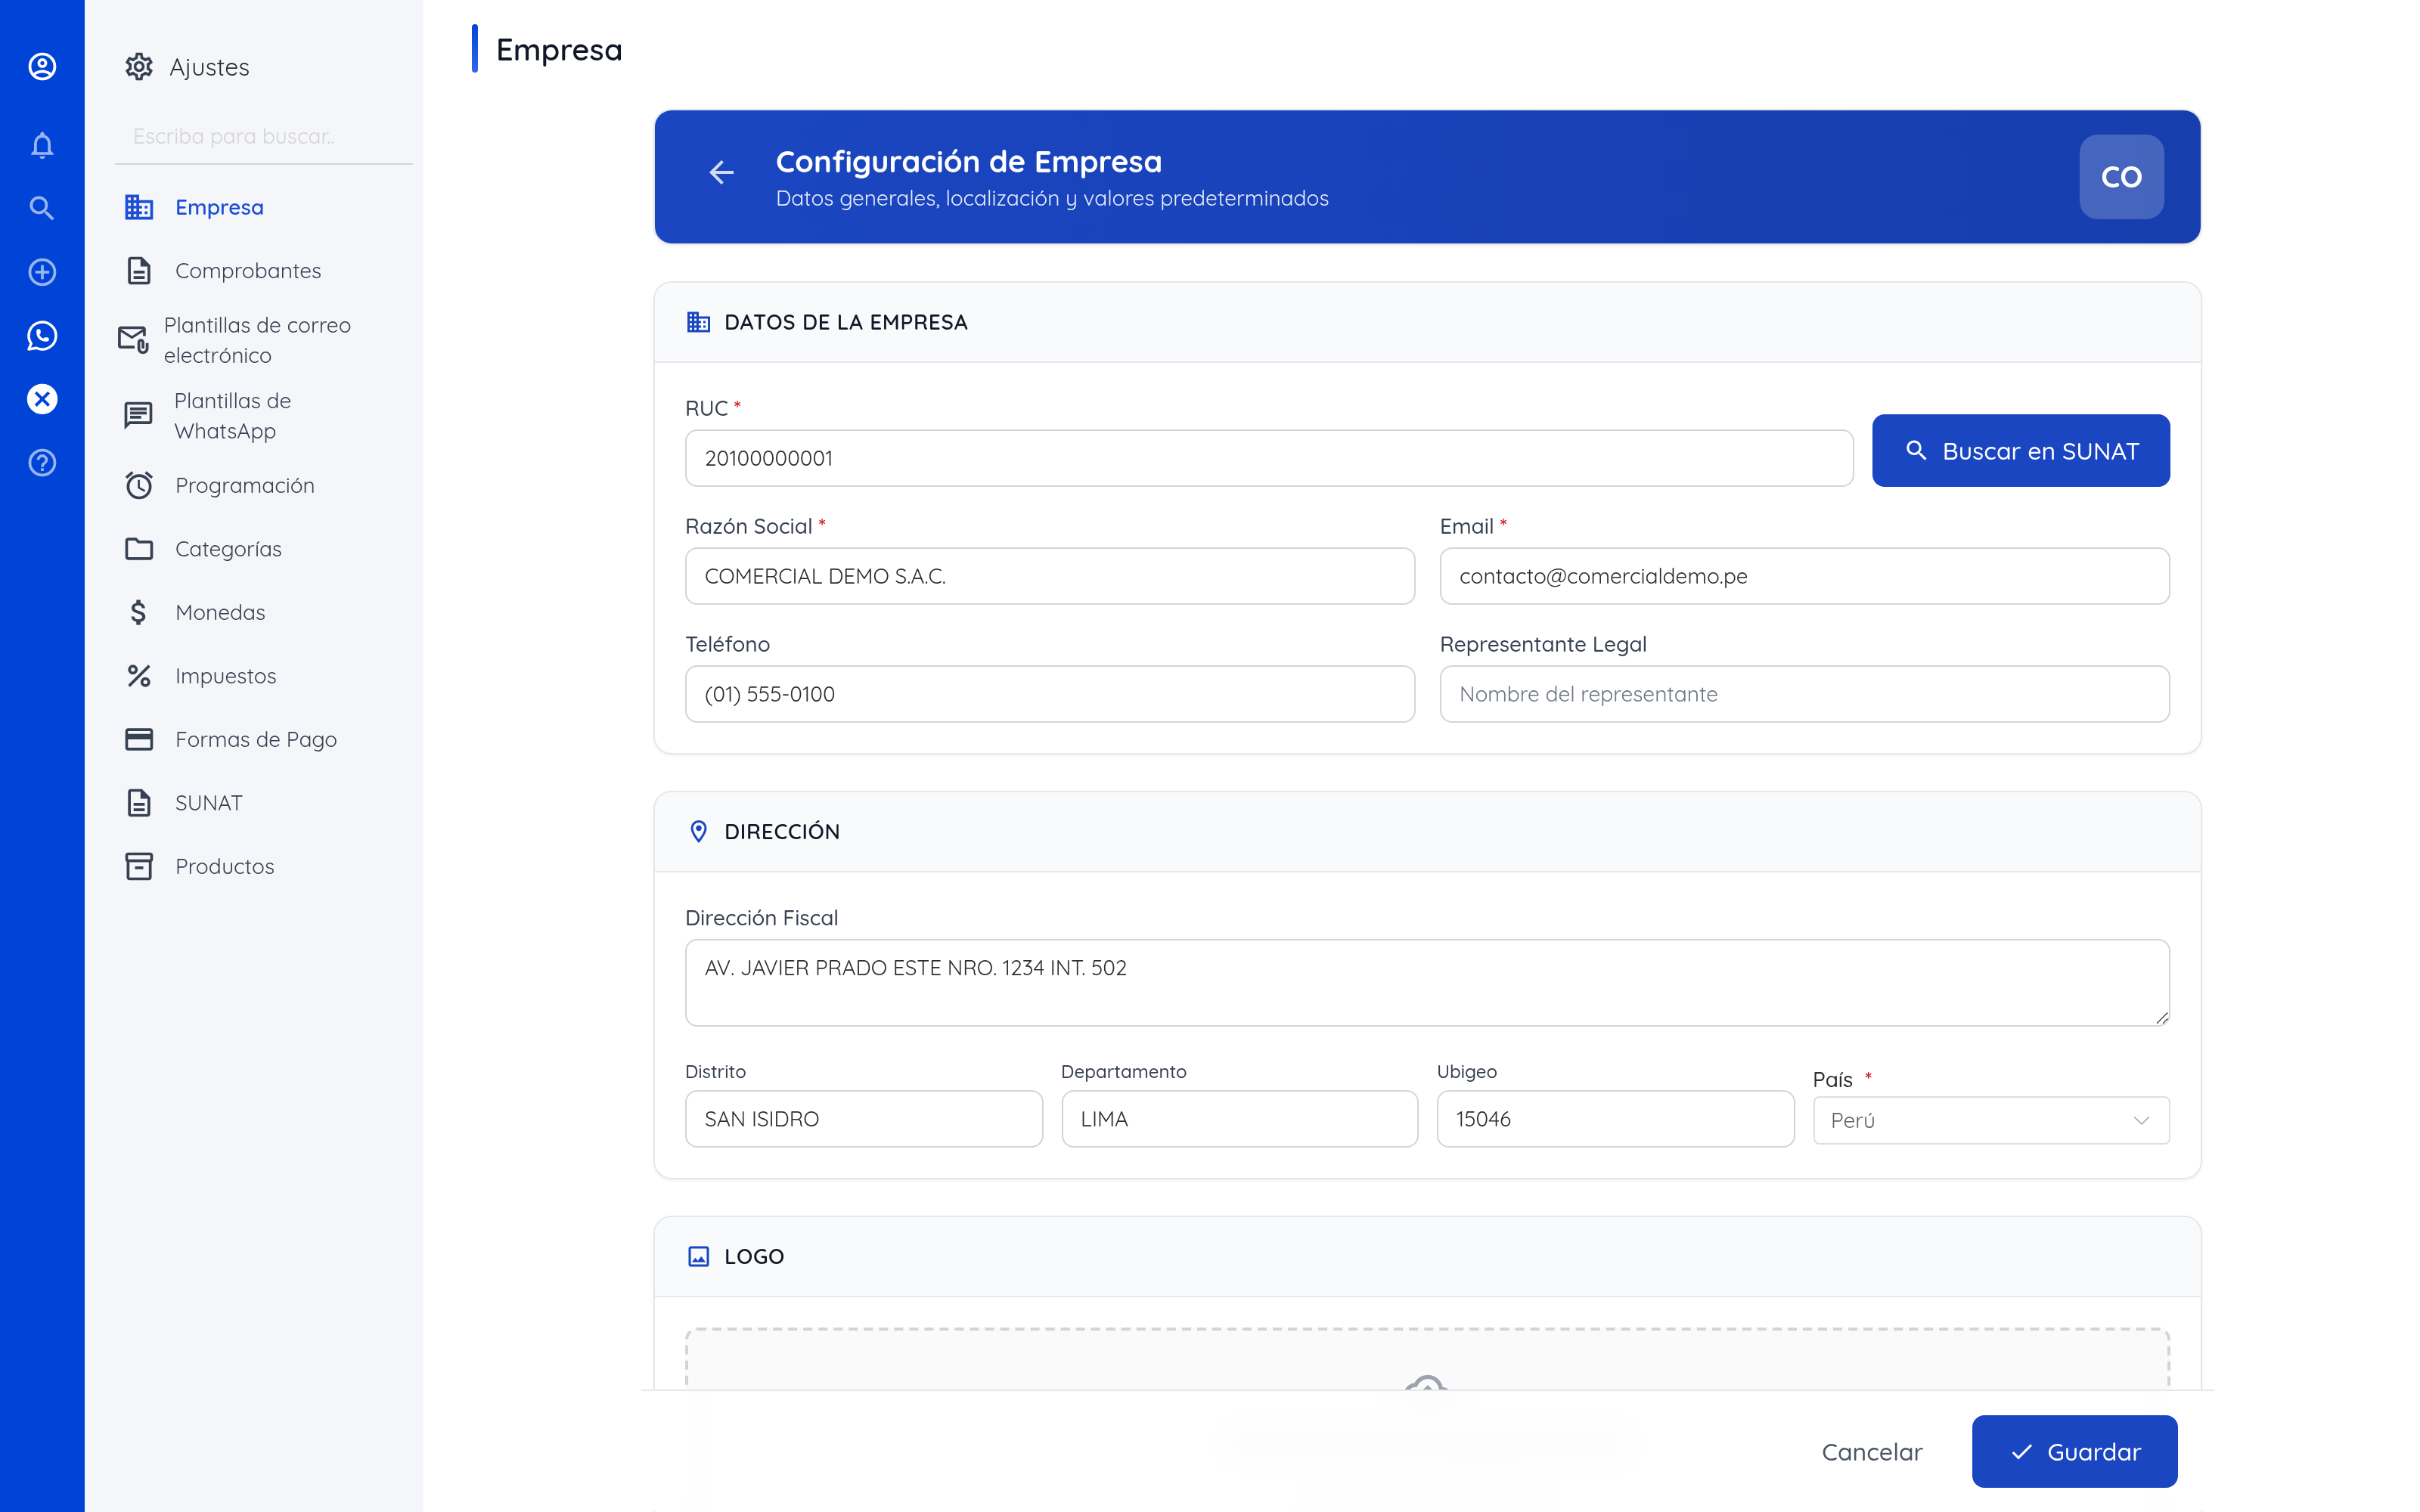The image size is (2420, 1512).
Task: Click the Ajustes sidebar title
Action: pos(209,67)
